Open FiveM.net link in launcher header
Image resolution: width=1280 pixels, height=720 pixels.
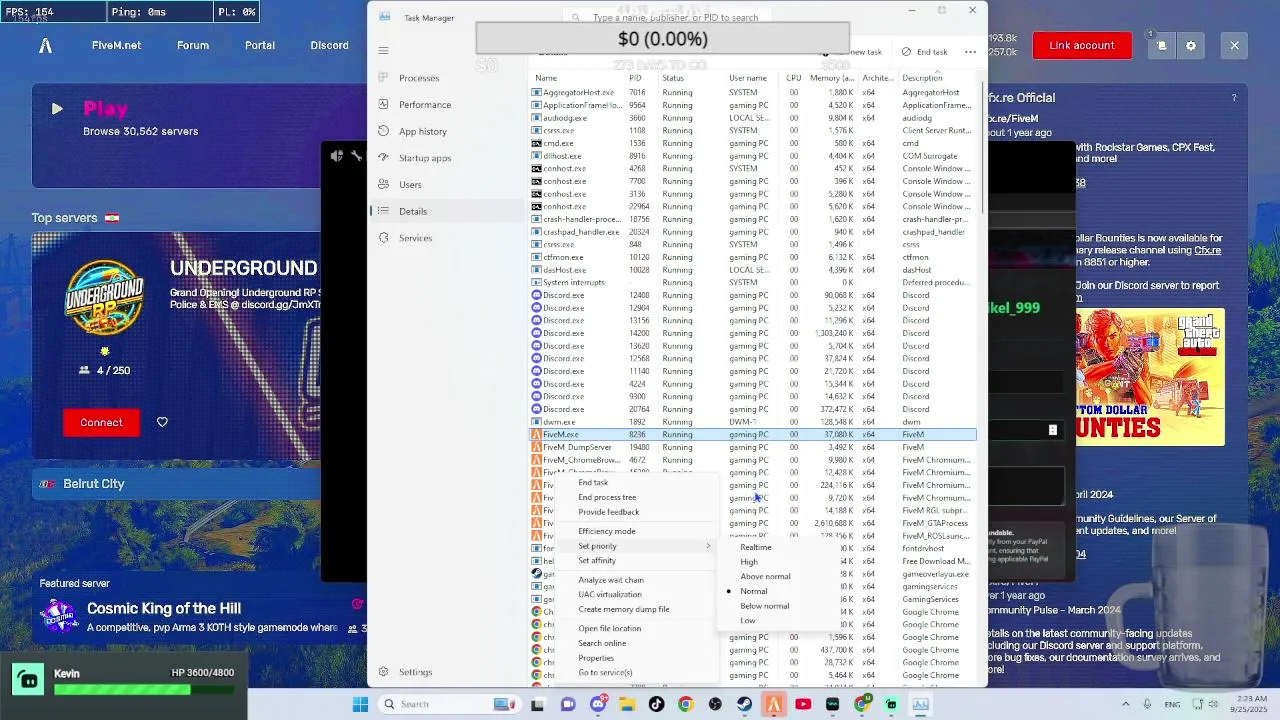[x=116, y=45]
